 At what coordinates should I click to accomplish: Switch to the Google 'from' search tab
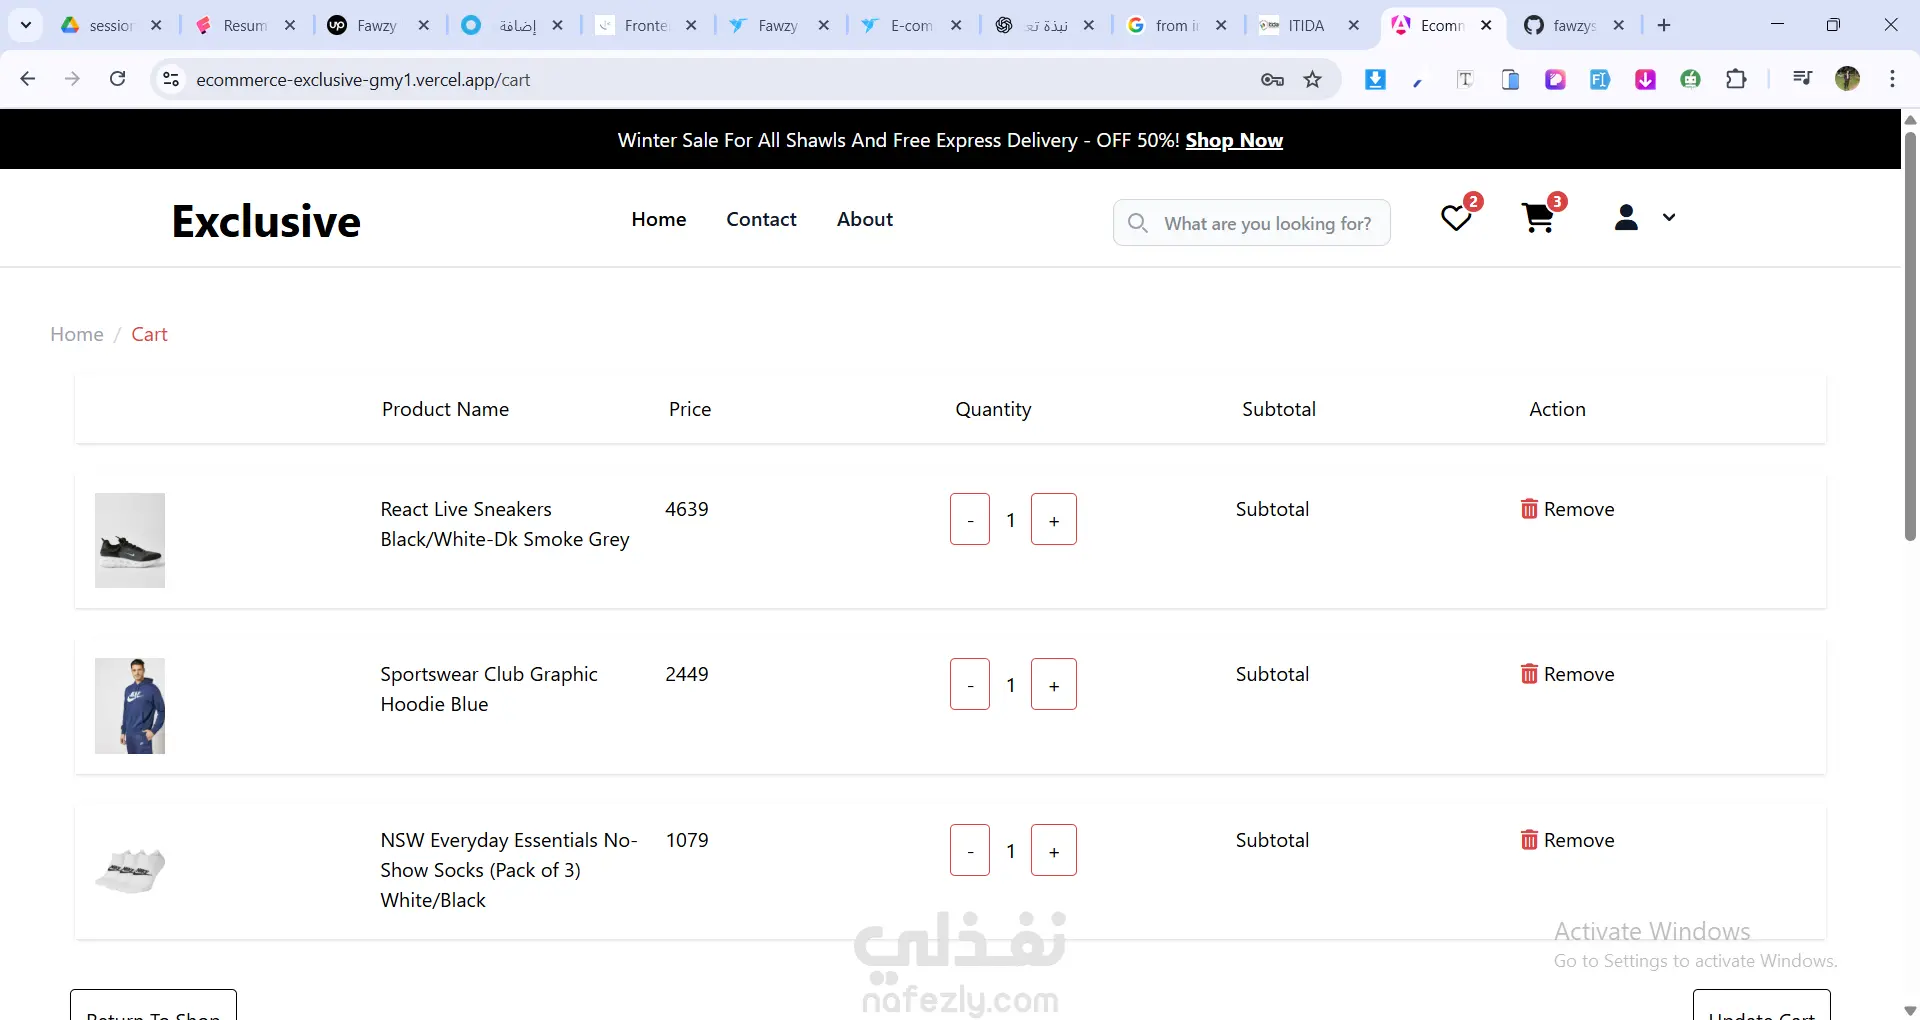pyautogui.click(x=1177, y=25)
